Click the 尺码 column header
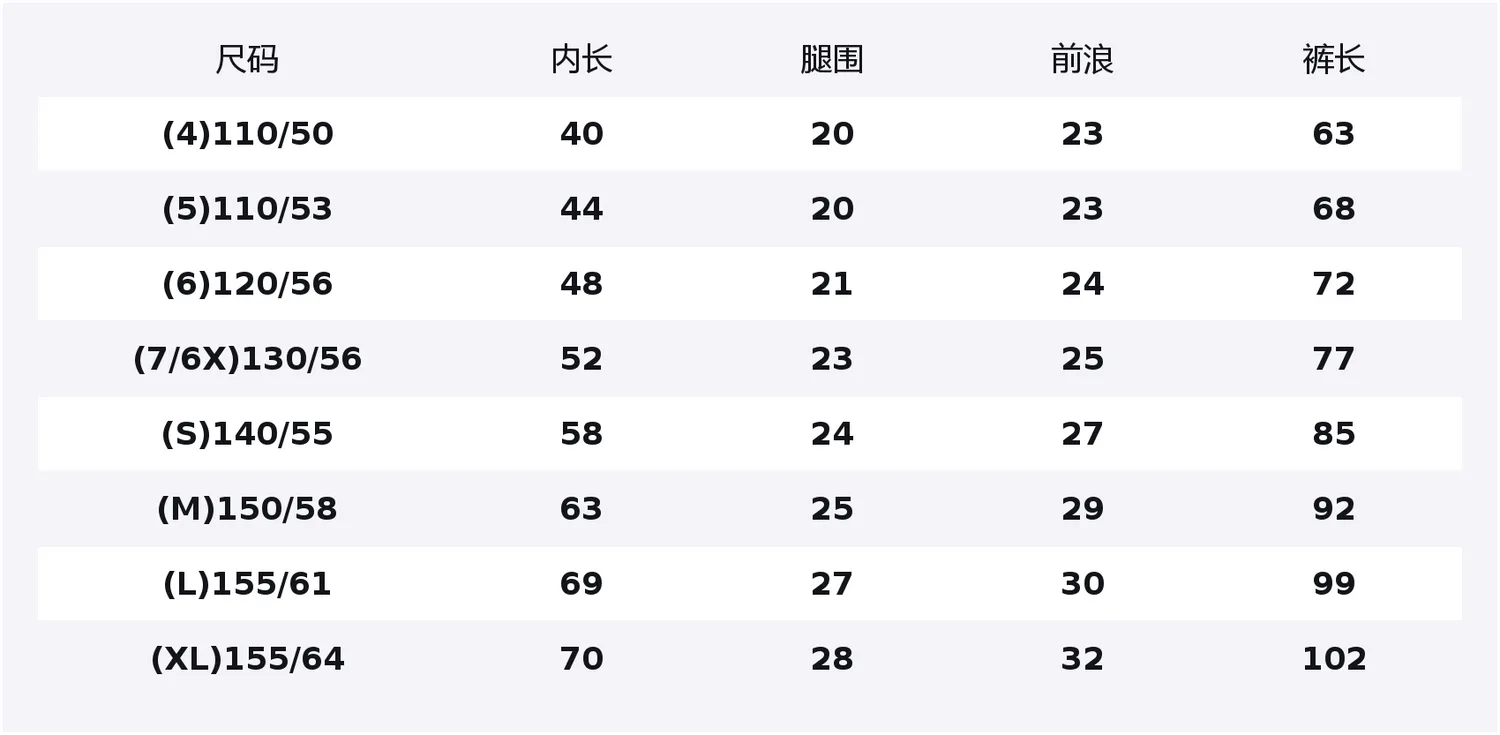This screenshot has width=1500, height=735. (x=247, y=60)
